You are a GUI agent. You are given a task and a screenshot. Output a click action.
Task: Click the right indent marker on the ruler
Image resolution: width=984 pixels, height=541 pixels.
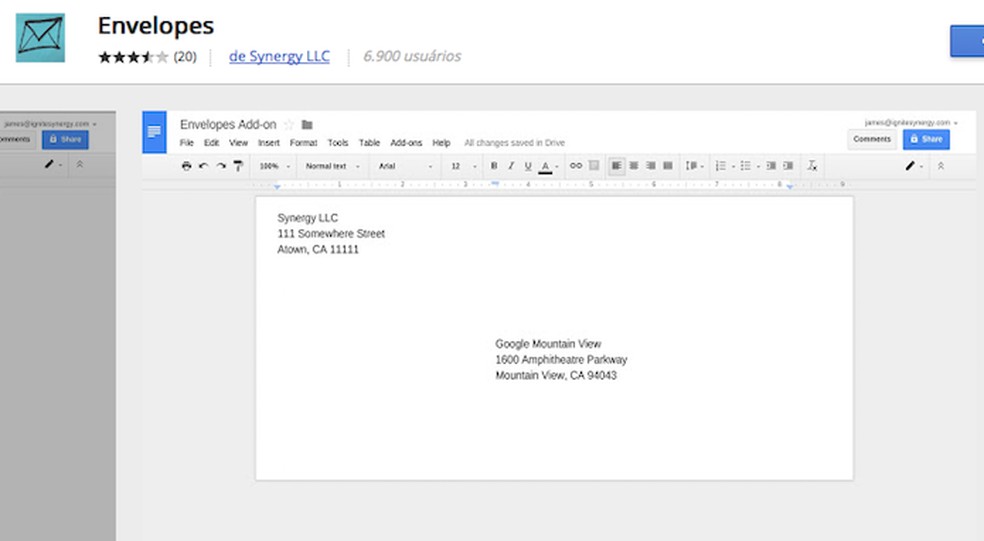click(x=789, y=186)
